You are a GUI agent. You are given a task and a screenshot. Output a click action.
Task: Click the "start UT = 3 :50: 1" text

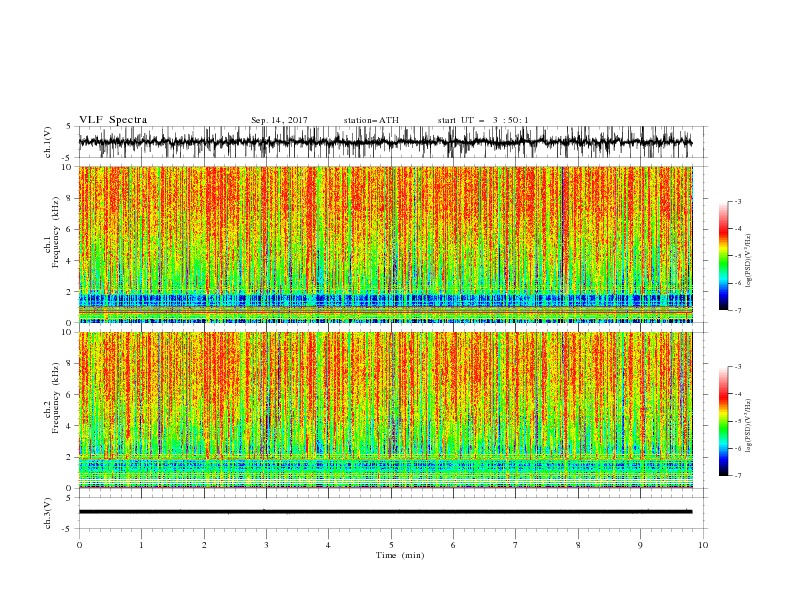483,120
